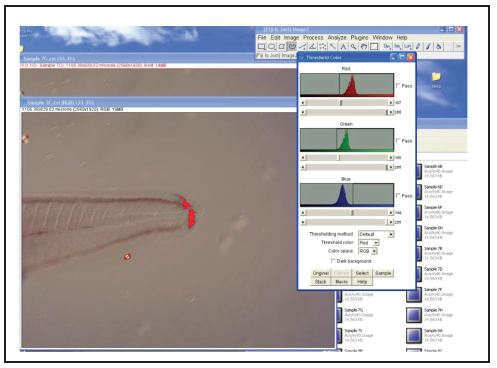The height and width of the screenshot is (368, 497).
Task: Expand the Threshold color dropdown
Action: coord(369,243)
